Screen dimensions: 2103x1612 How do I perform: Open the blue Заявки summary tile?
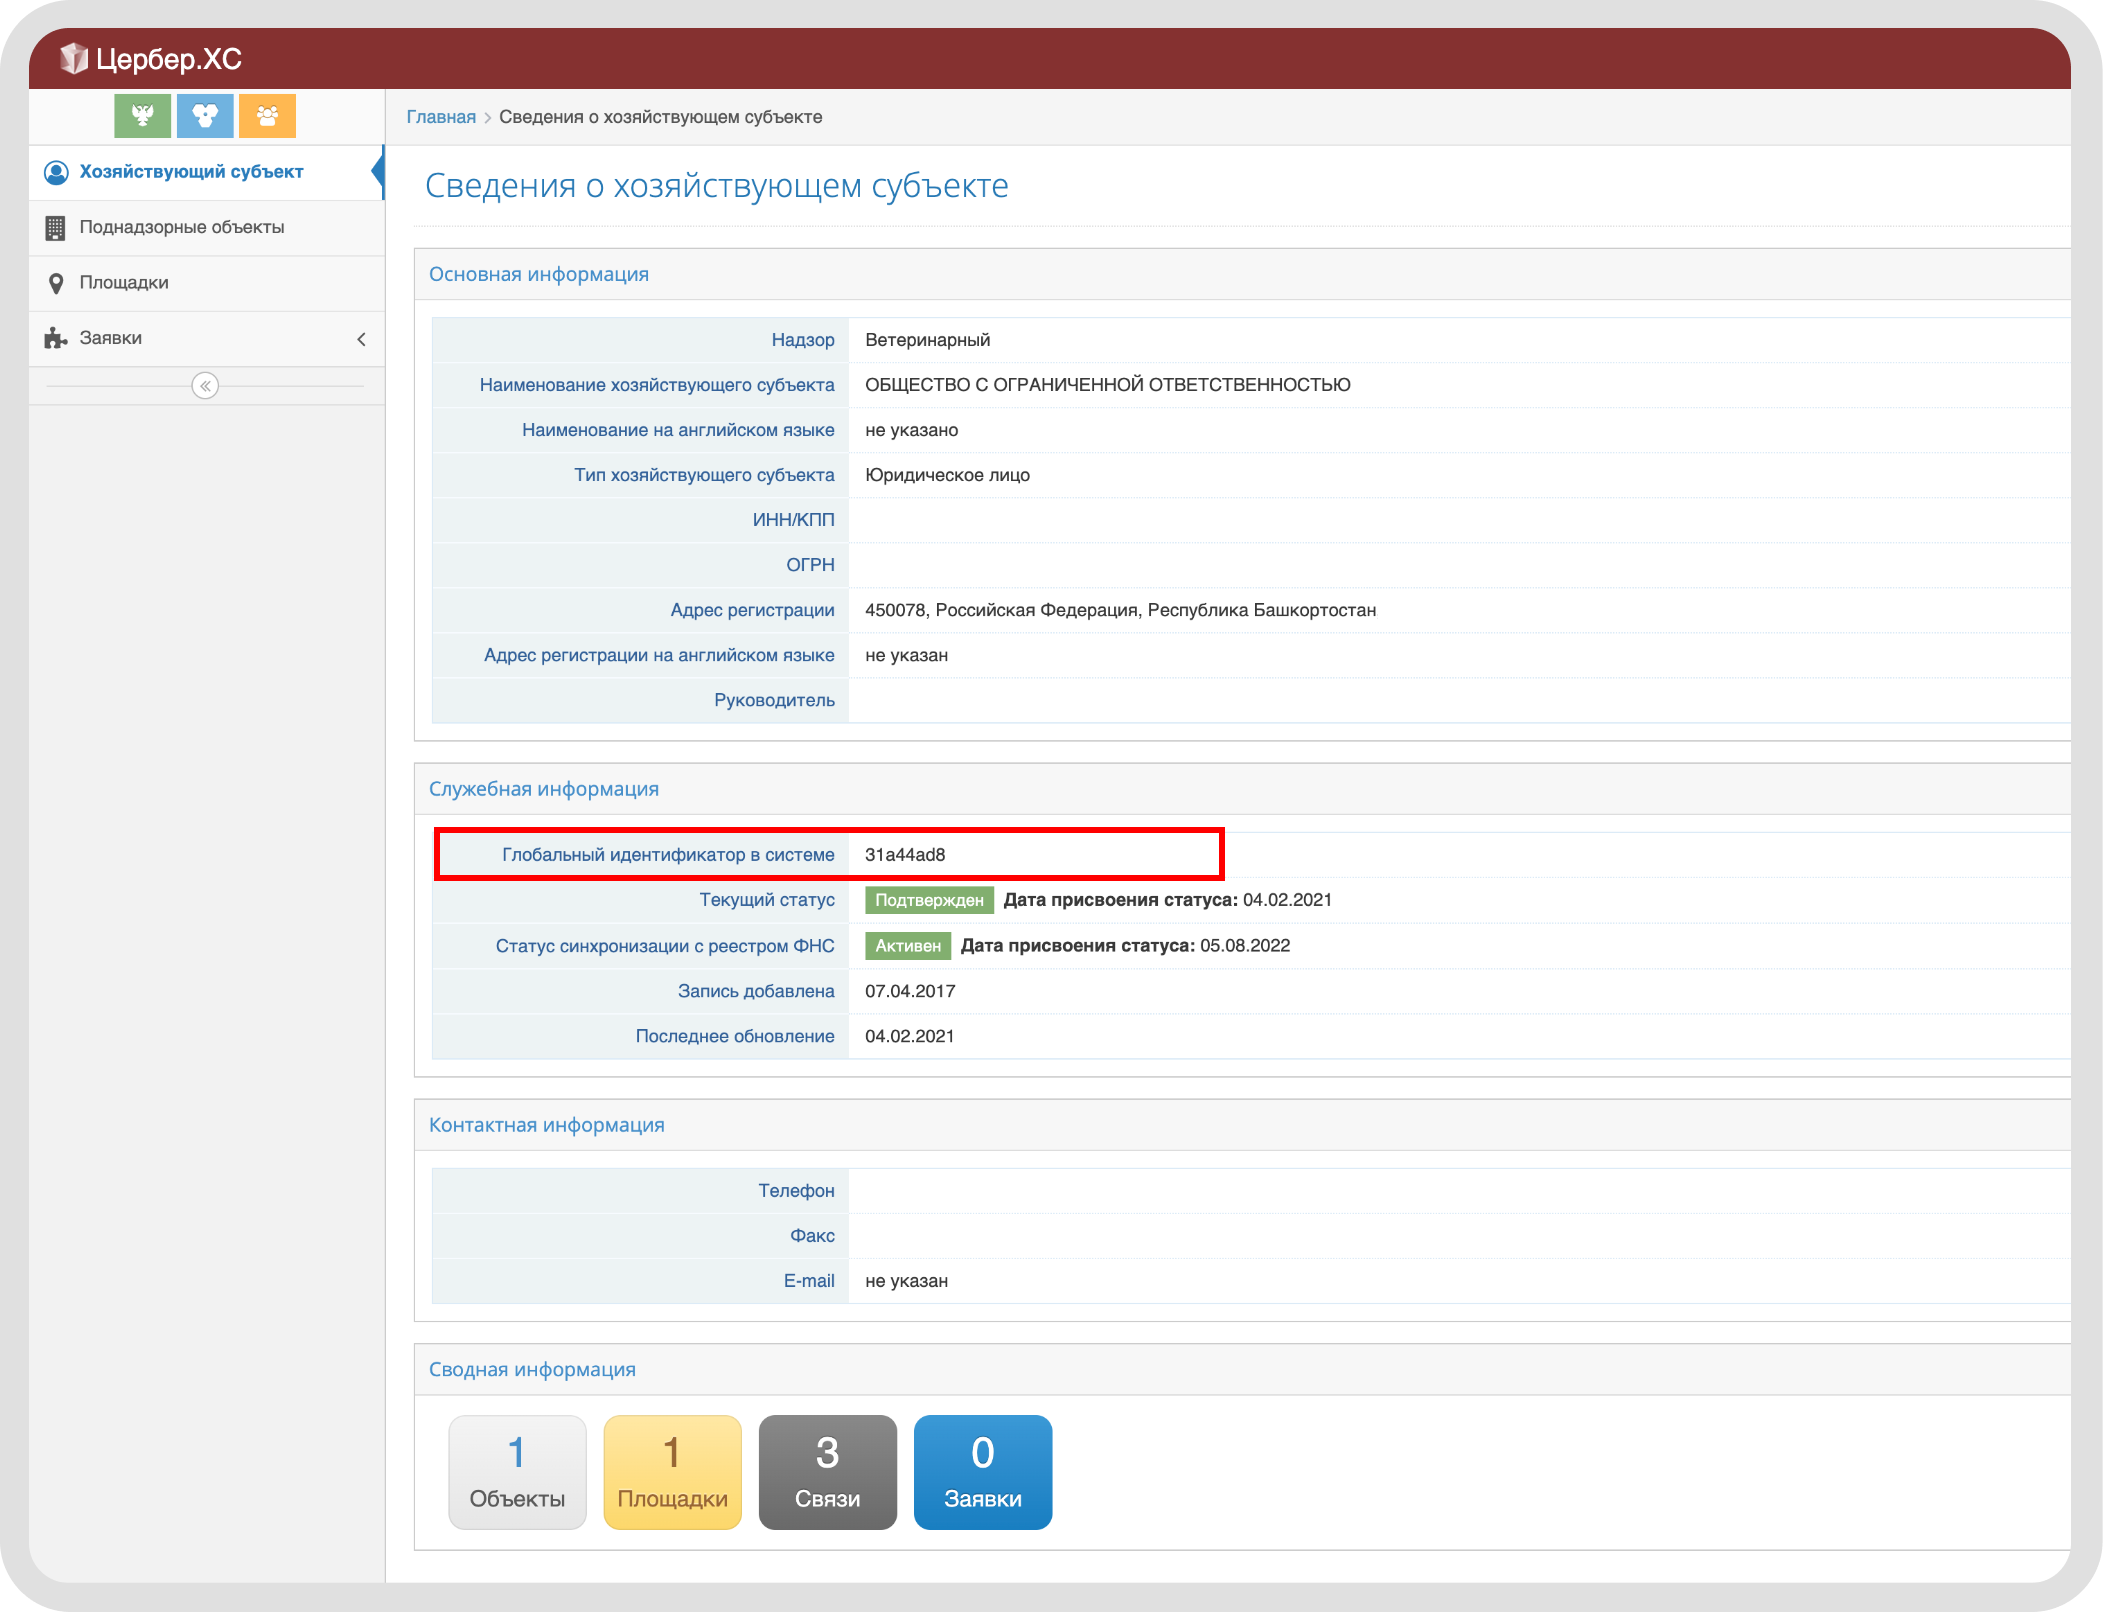tap(983, 1472)
